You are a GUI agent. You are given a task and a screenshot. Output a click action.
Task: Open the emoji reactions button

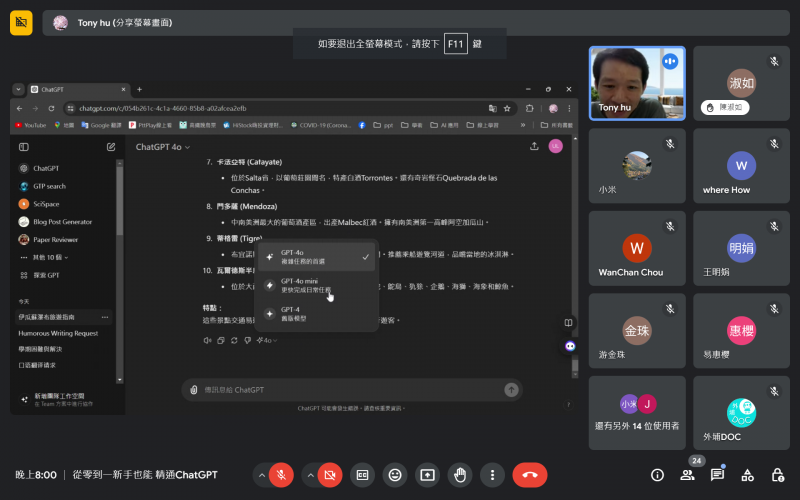(395, 475)
